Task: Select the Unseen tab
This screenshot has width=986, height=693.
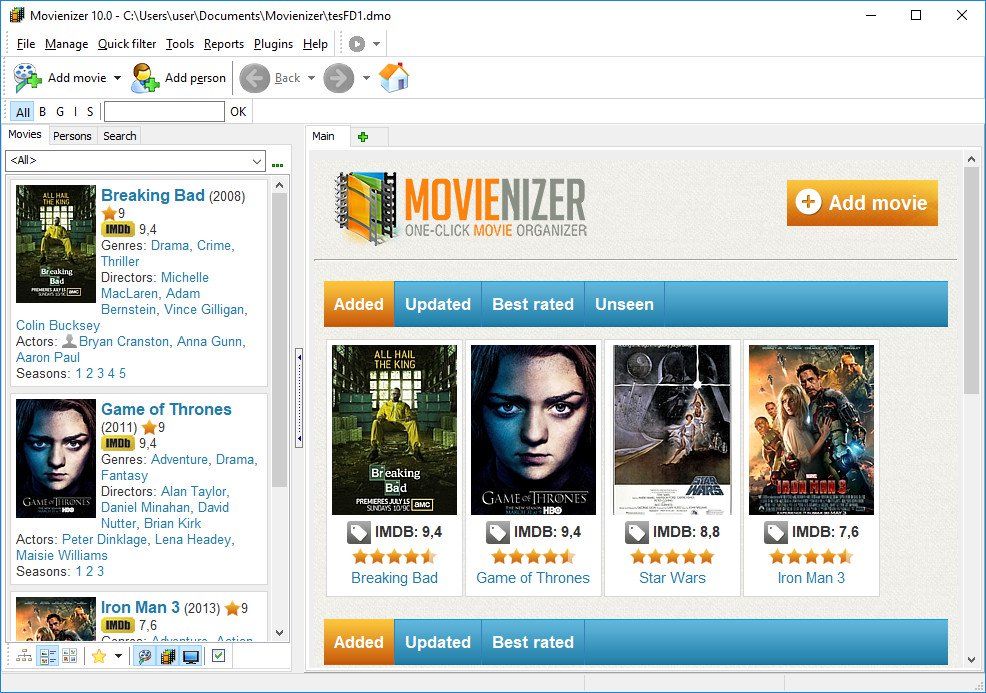Action: coord(624,304)
